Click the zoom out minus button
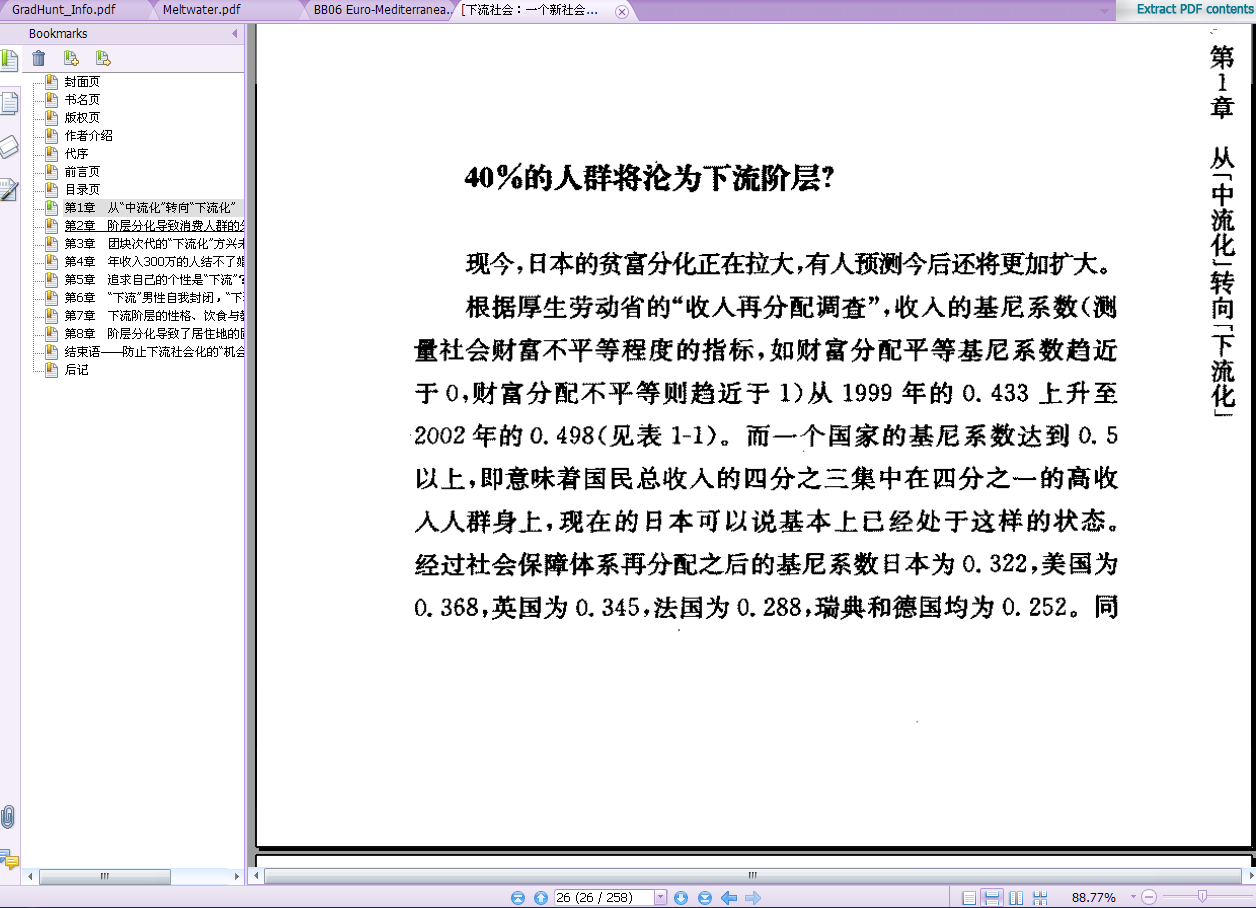This screenshot has width=1256, height=908. (1149, 898)
